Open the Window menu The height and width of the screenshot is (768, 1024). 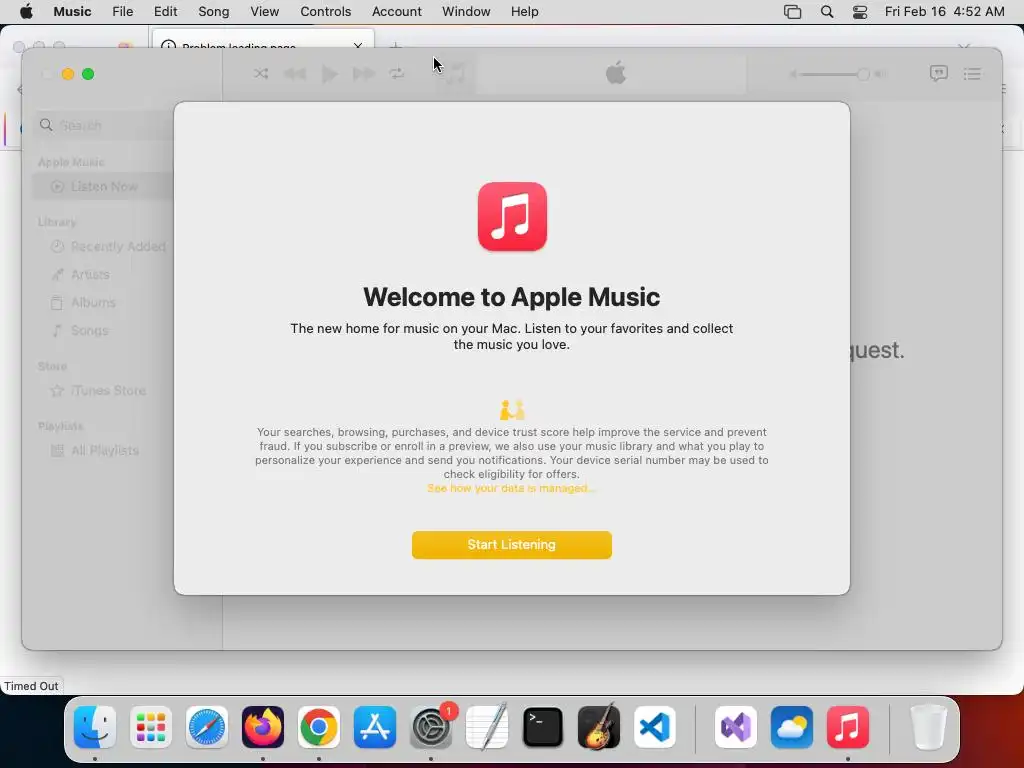click(466, 12)
